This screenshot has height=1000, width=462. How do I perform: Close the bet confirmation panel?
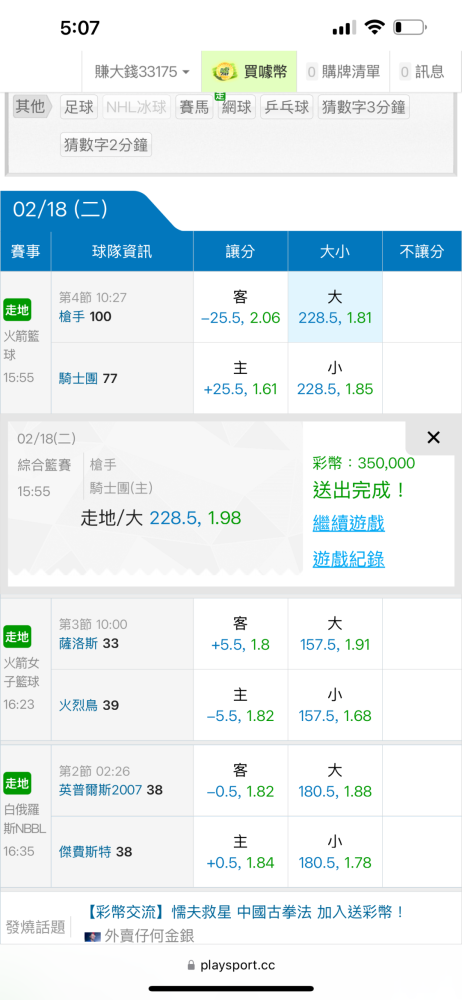tap(433, 438)
